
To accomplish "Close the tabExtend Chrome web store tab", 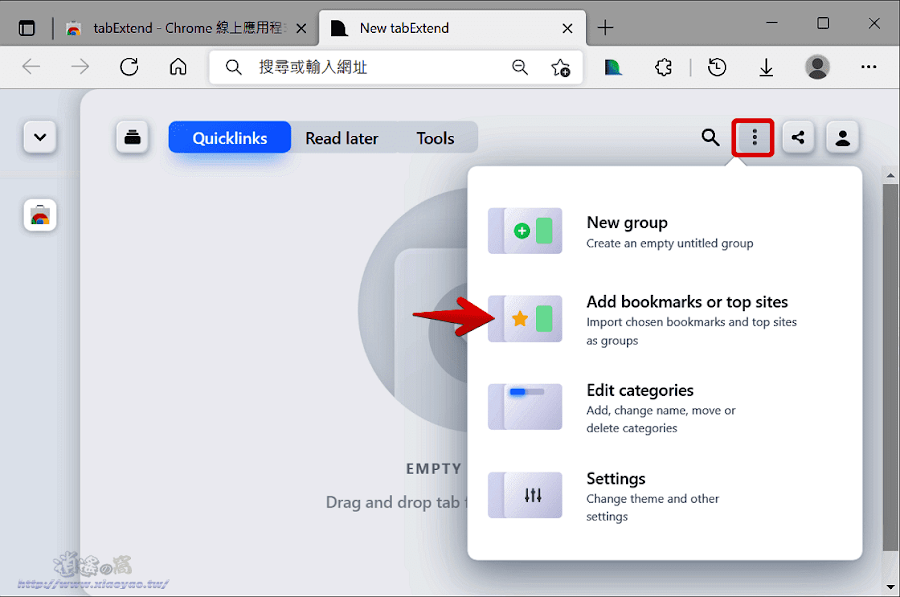I will [301, 28].
